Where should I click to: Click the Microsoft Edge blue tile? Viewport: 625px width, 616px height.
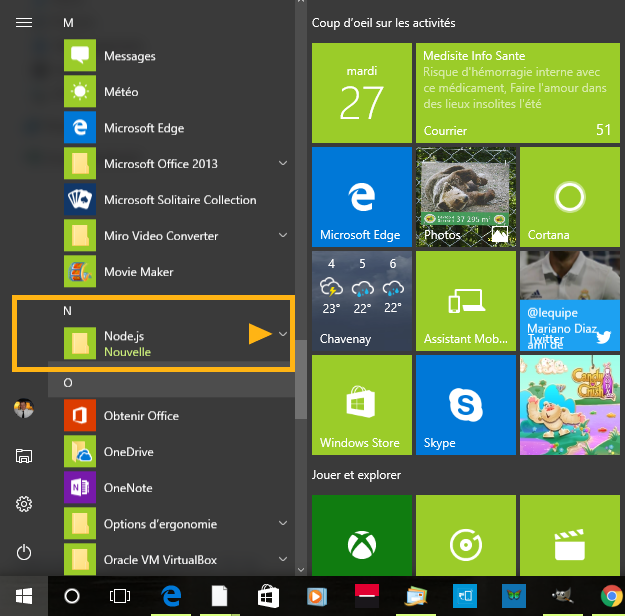click(362, 197)
